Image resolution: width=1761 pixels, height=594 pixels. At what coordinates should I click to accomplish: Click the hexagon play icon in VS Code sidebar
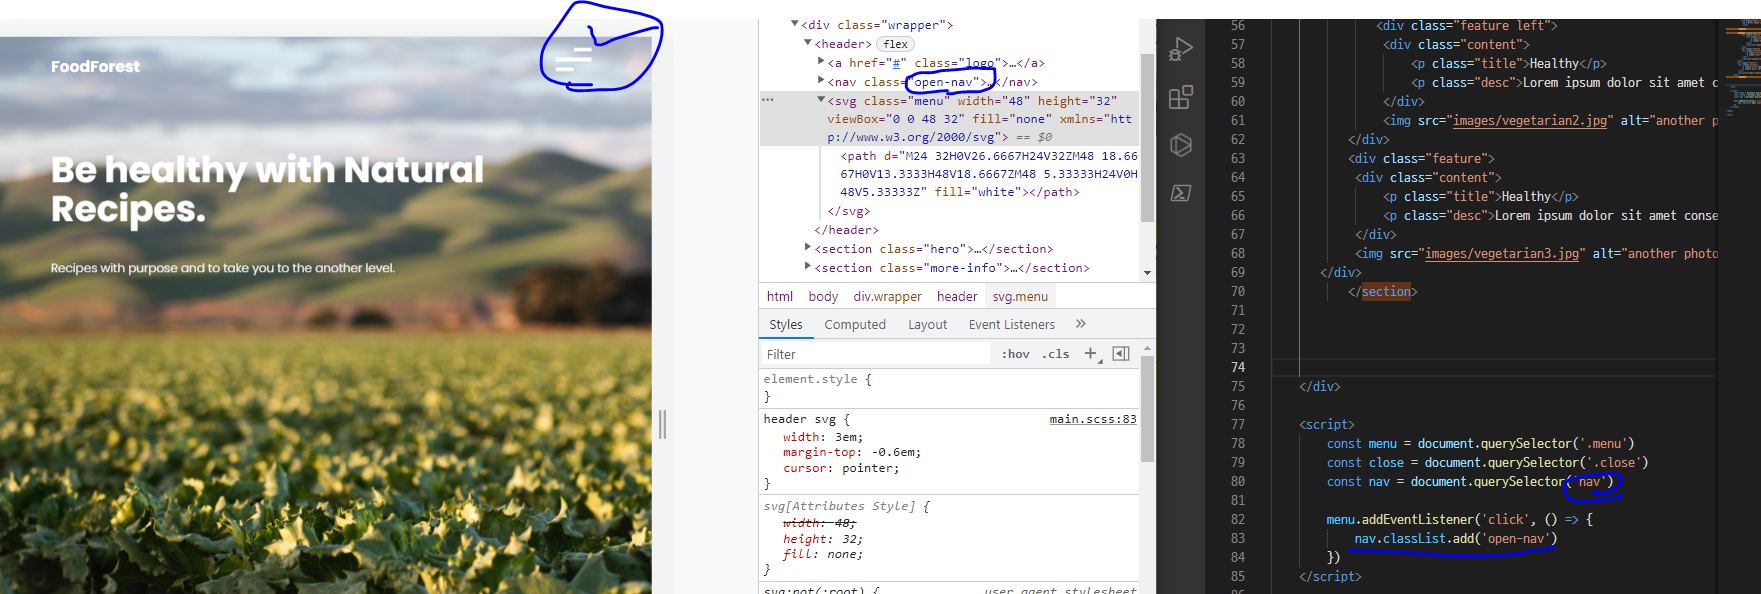tap(1181, 145)
